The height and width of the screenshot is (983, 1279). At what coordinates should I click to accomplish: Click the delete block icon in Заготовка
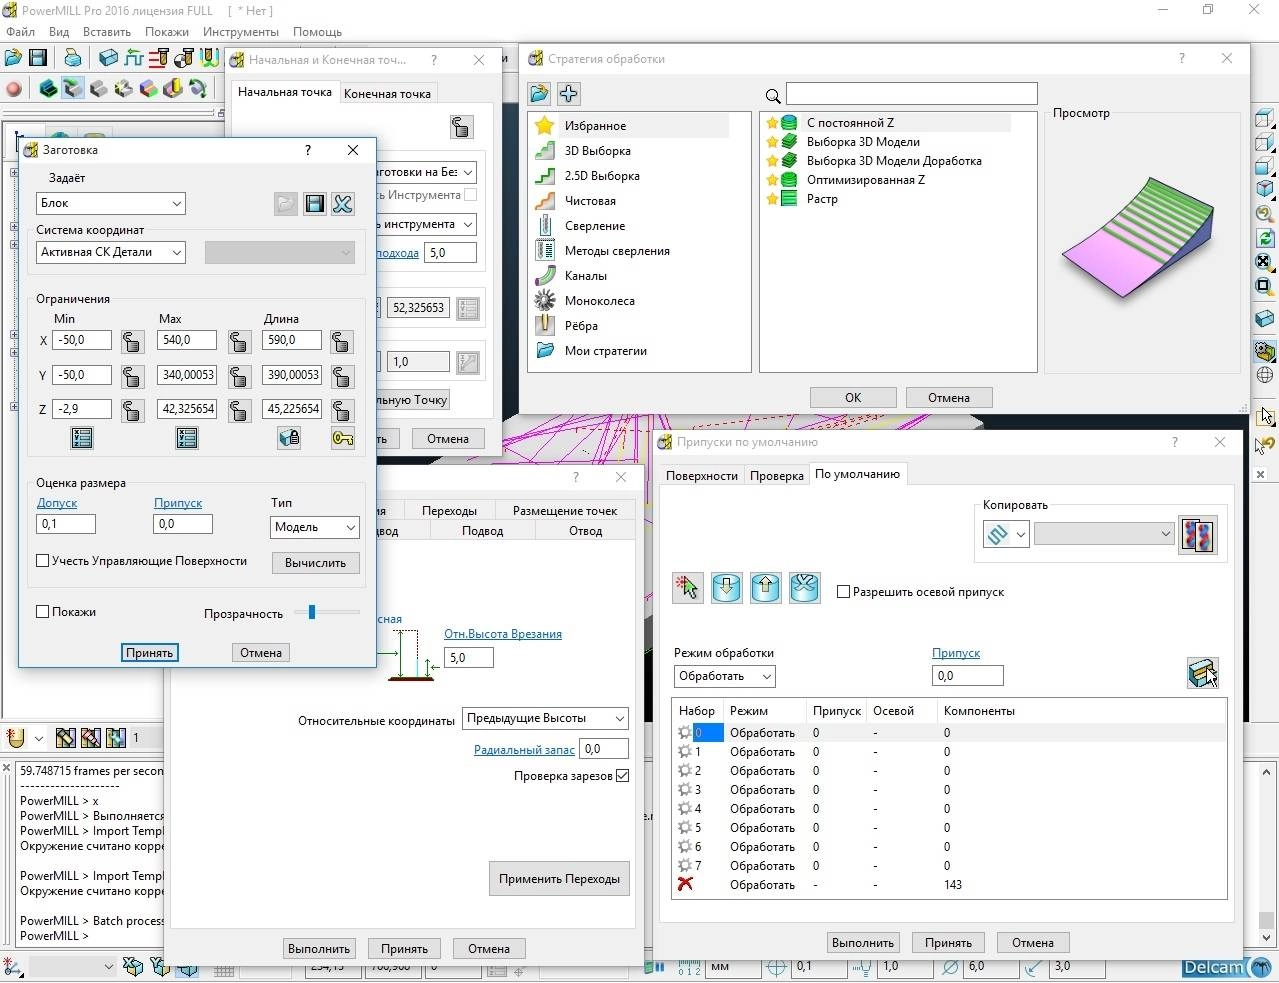click(343, 204)
